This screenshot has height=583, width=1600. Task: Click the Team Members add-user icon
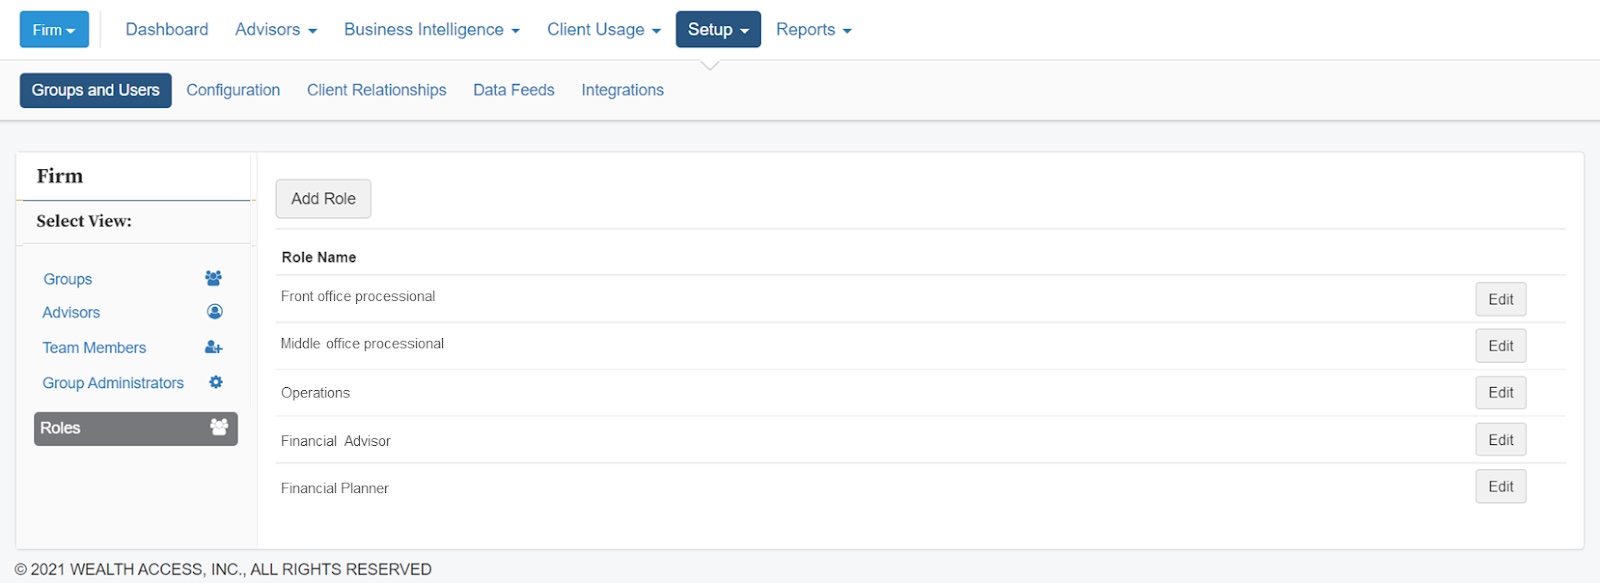pyautogui.click(x=214, y=347)
